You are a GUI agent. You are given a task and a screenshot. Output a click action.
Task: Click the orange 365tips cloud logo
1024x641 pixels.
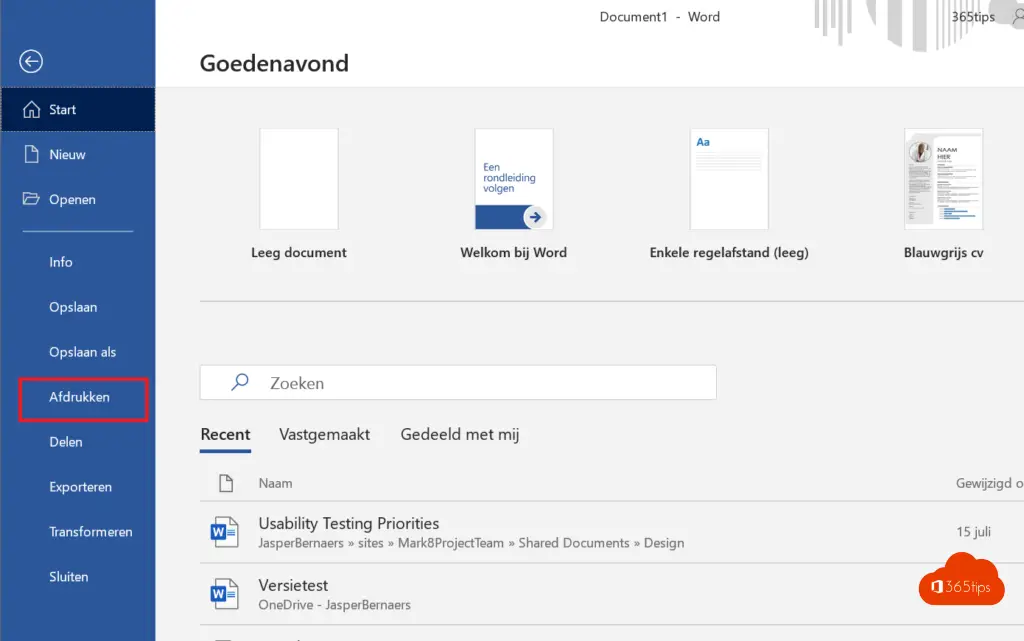tap(960, 579)
